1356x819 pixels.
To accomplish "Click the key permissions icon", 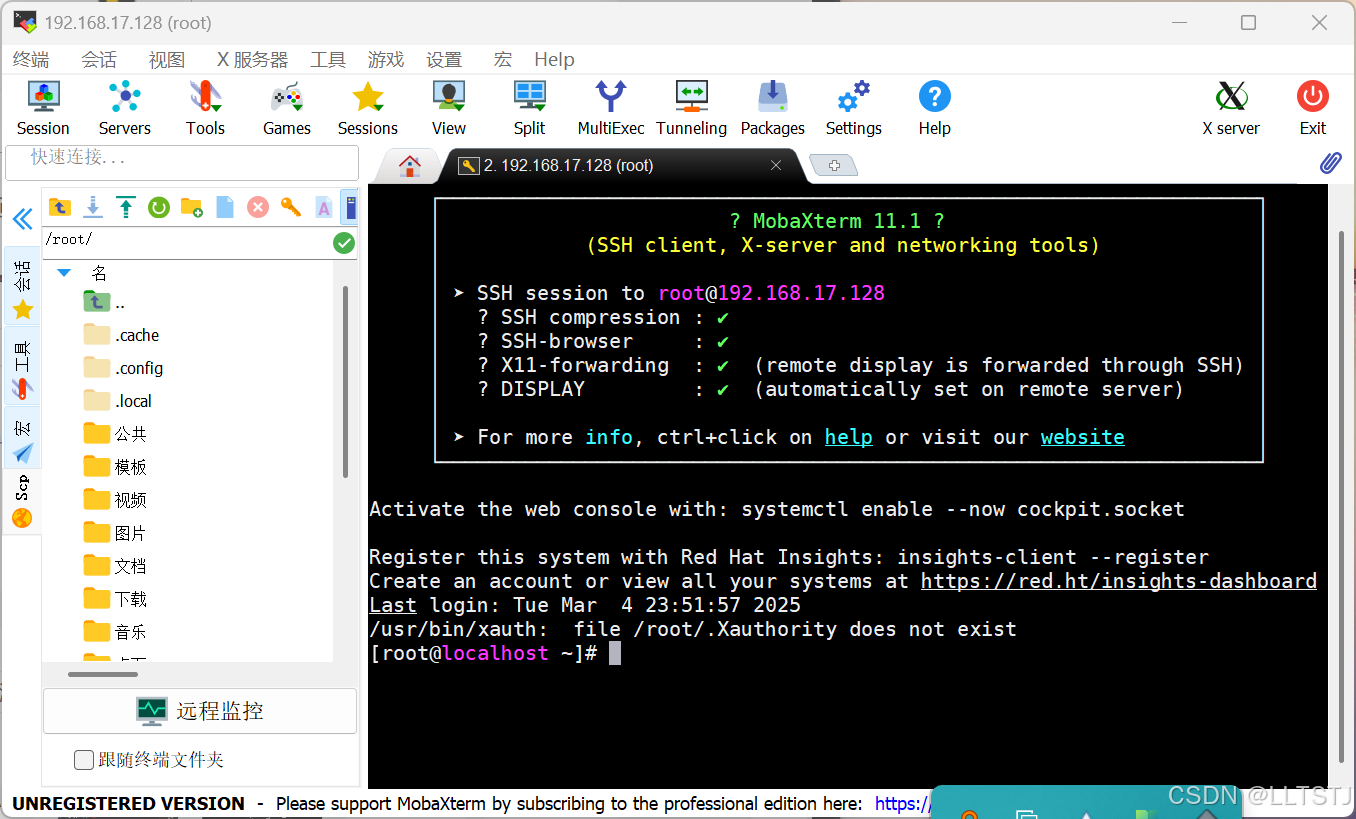I will tap(291, 207).
